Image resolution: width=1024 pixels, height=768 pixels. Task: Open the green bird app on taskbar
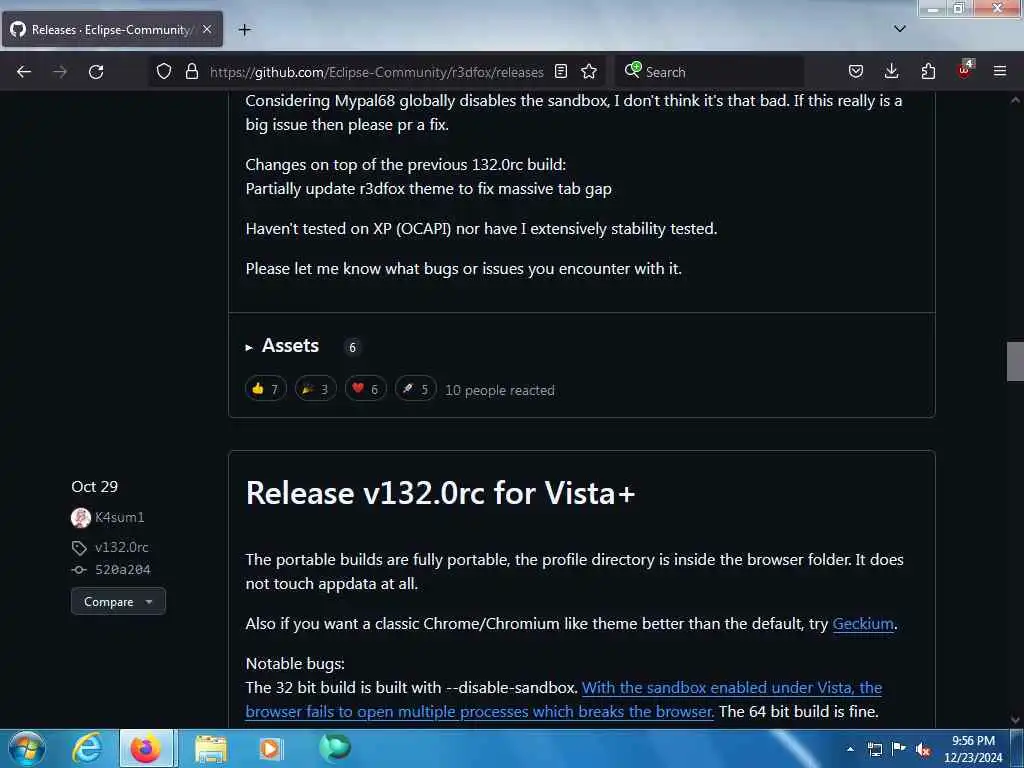334,748
